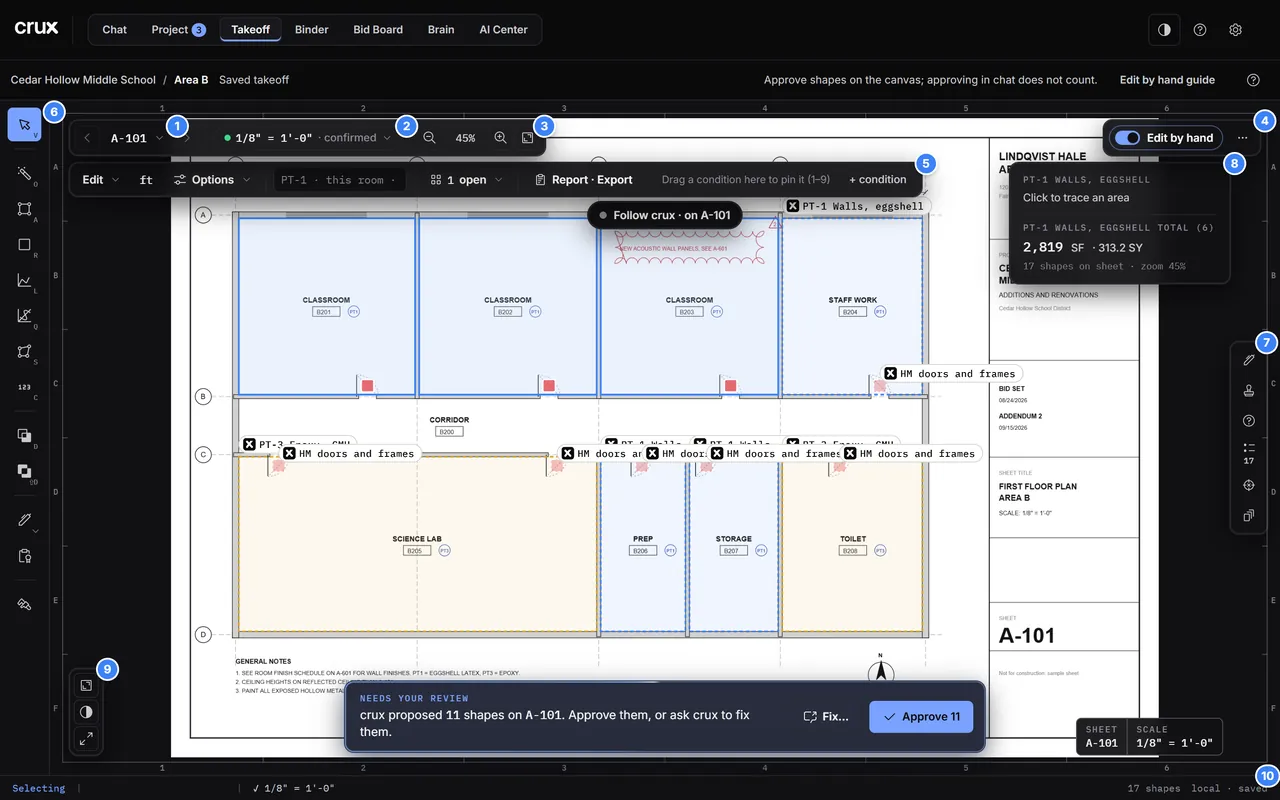Toggle the Edit by hand switch

coord(1127,138)
